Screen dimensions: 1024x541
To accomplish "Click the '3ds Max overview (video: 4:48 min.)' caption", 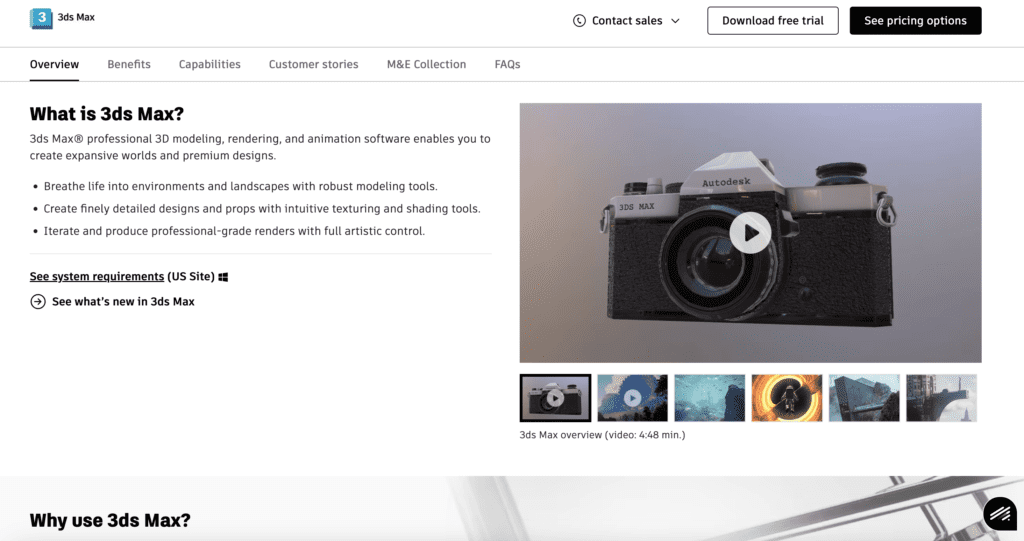I will click(x=602, y=434).
